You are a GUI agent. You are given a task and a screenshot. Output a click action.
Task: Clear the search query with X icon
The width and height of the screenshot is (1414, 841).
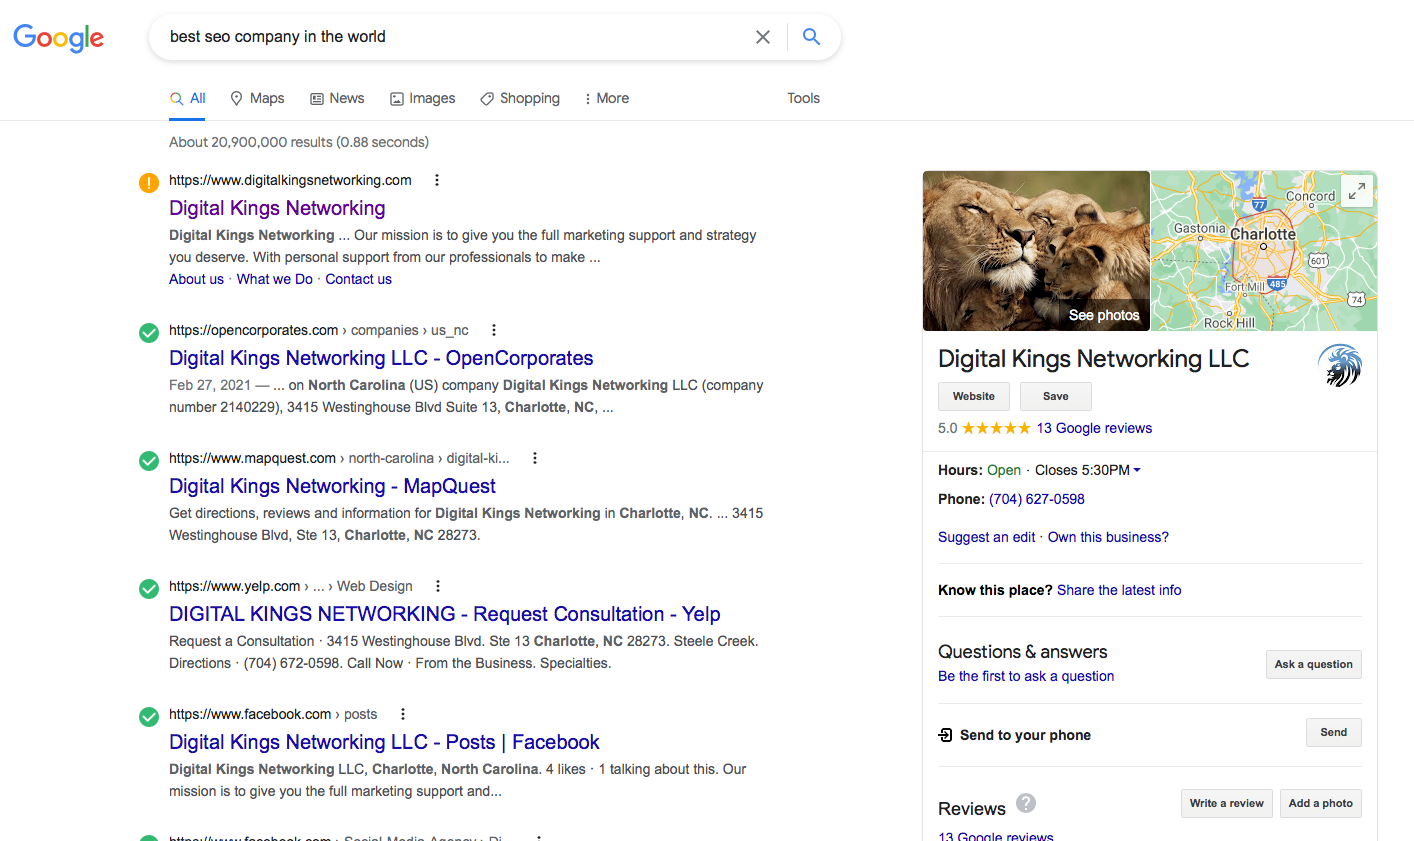(763, 37)
